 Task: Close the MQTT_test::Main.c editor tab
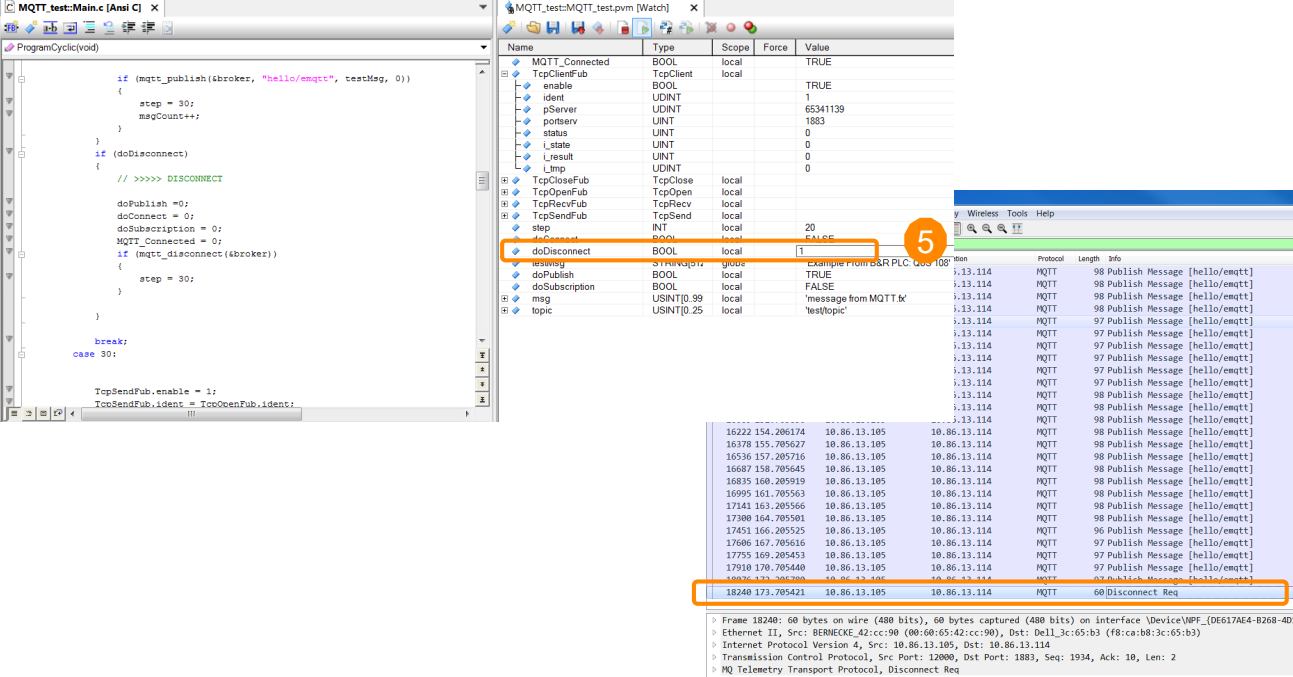[x=155, y=8]
